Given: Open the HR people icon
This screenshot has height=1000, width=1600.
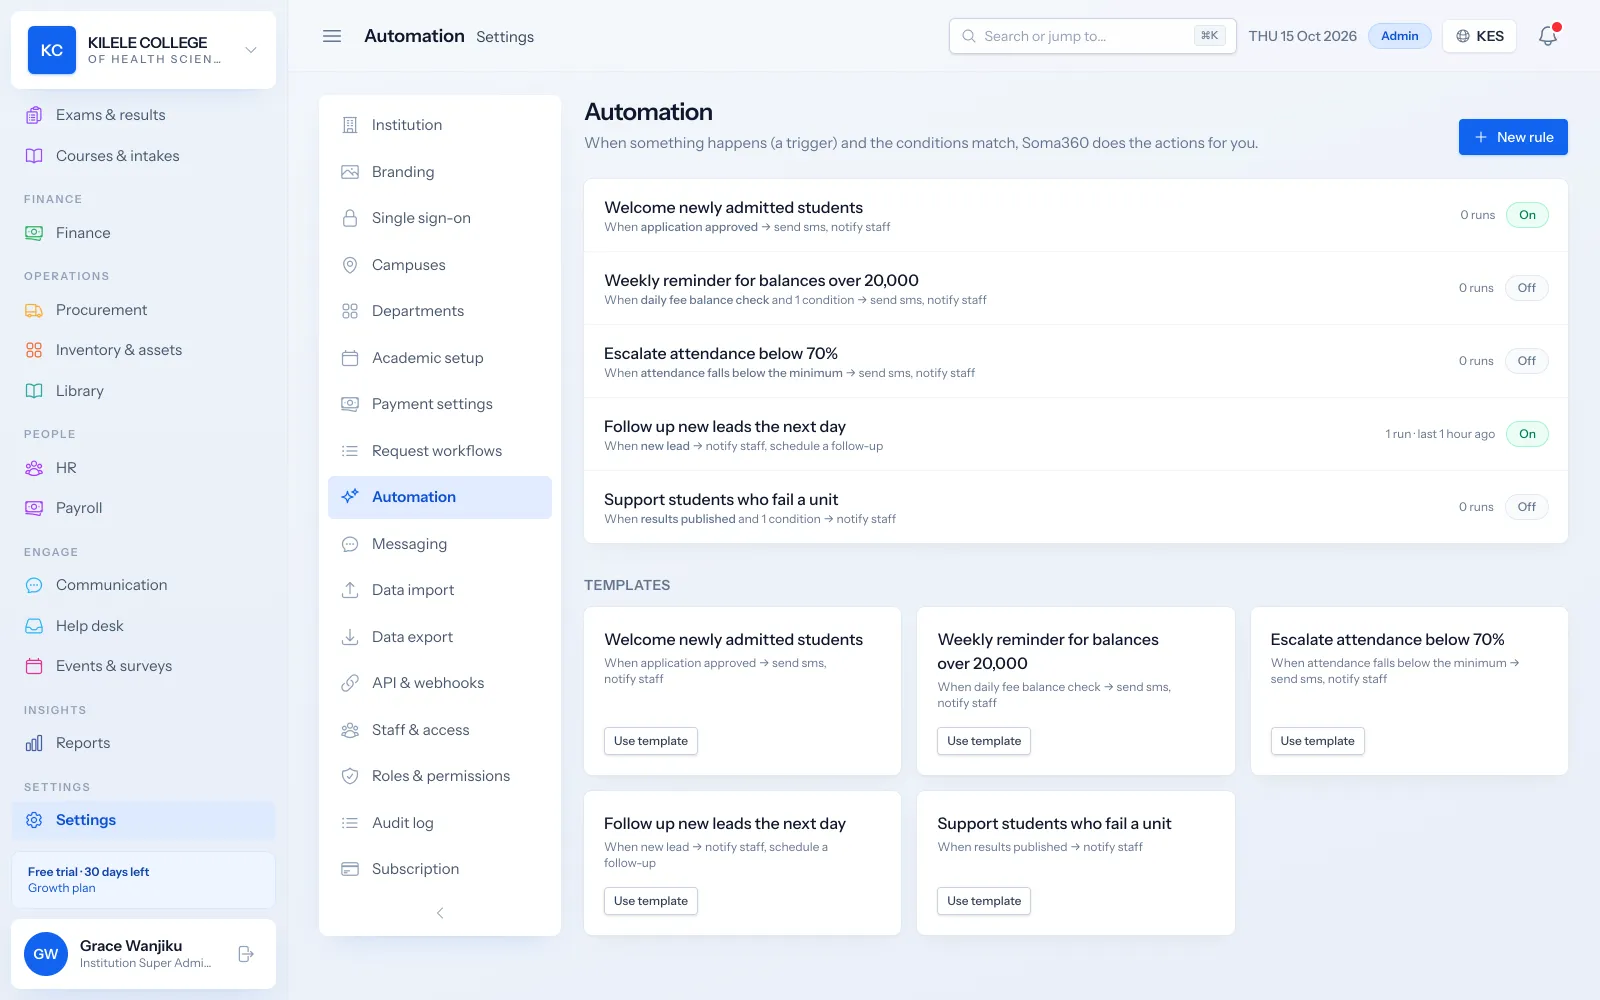Looking at the screenshot, I should [34, 468].
